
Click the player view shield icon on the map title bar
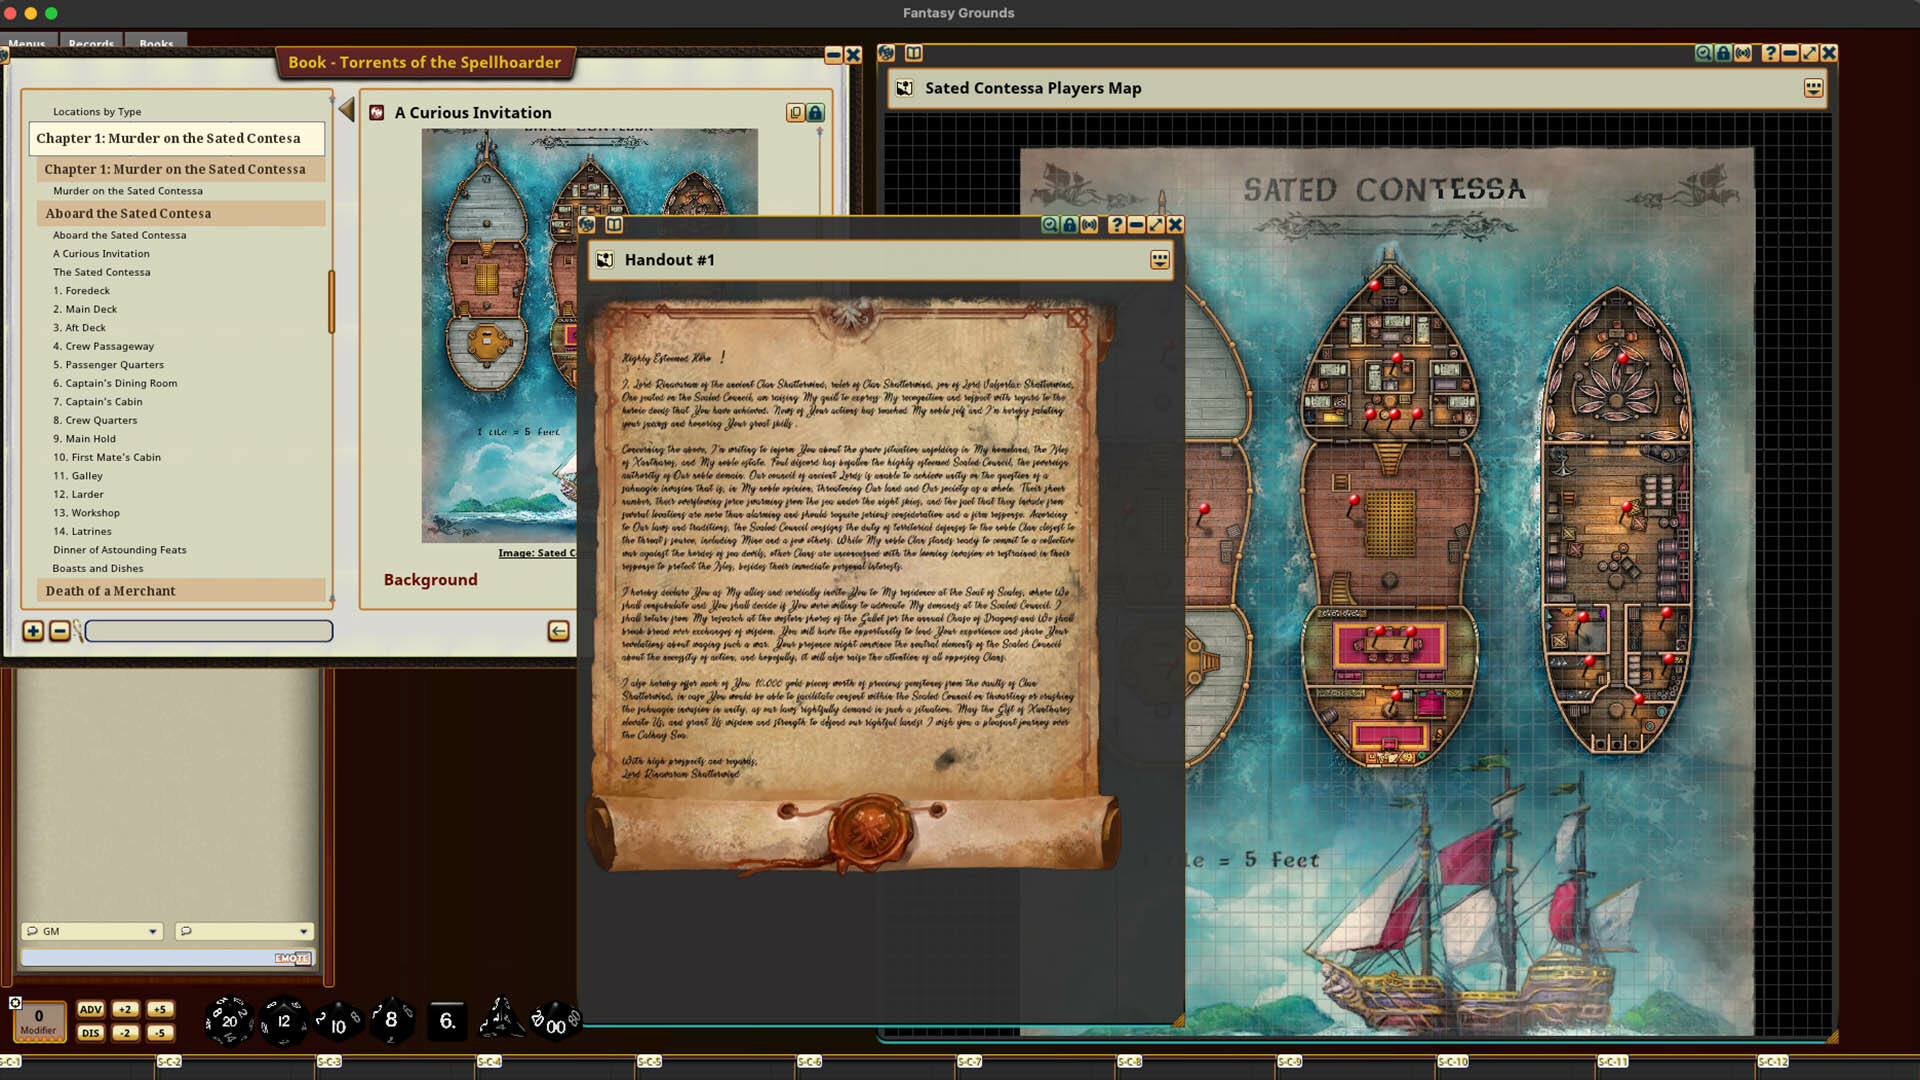click(x=1724, y=53)
